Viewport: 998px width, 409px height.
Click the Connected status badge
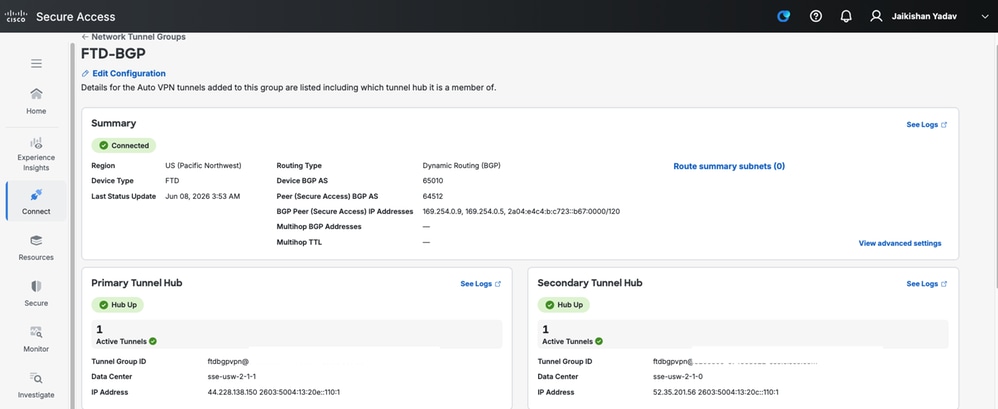coord(123,146)
